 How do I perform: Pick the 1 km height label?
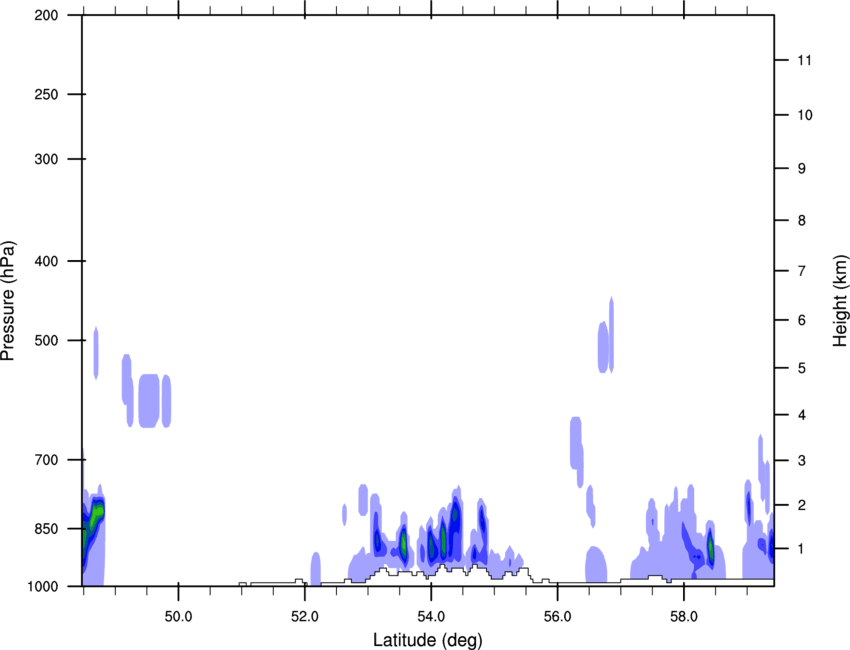[x=802, y=549]
